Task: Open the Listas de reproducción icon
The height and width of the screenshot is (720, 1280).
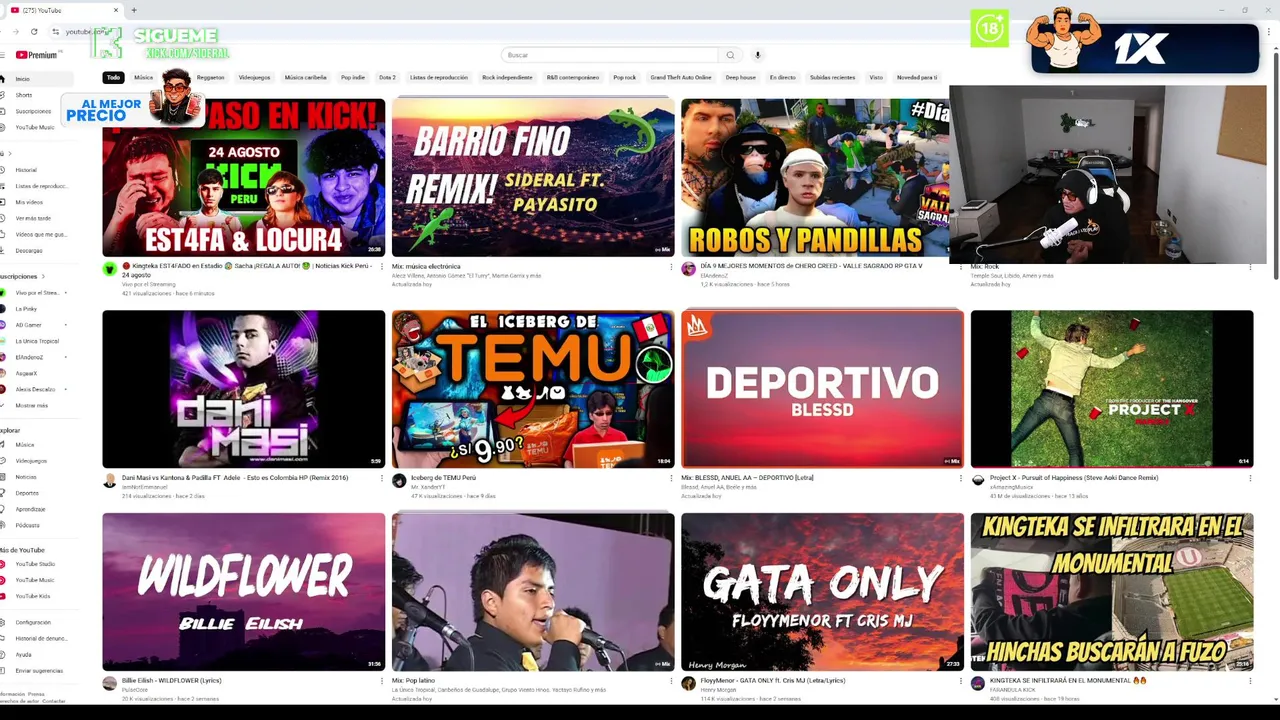Action: coord(3,186)
